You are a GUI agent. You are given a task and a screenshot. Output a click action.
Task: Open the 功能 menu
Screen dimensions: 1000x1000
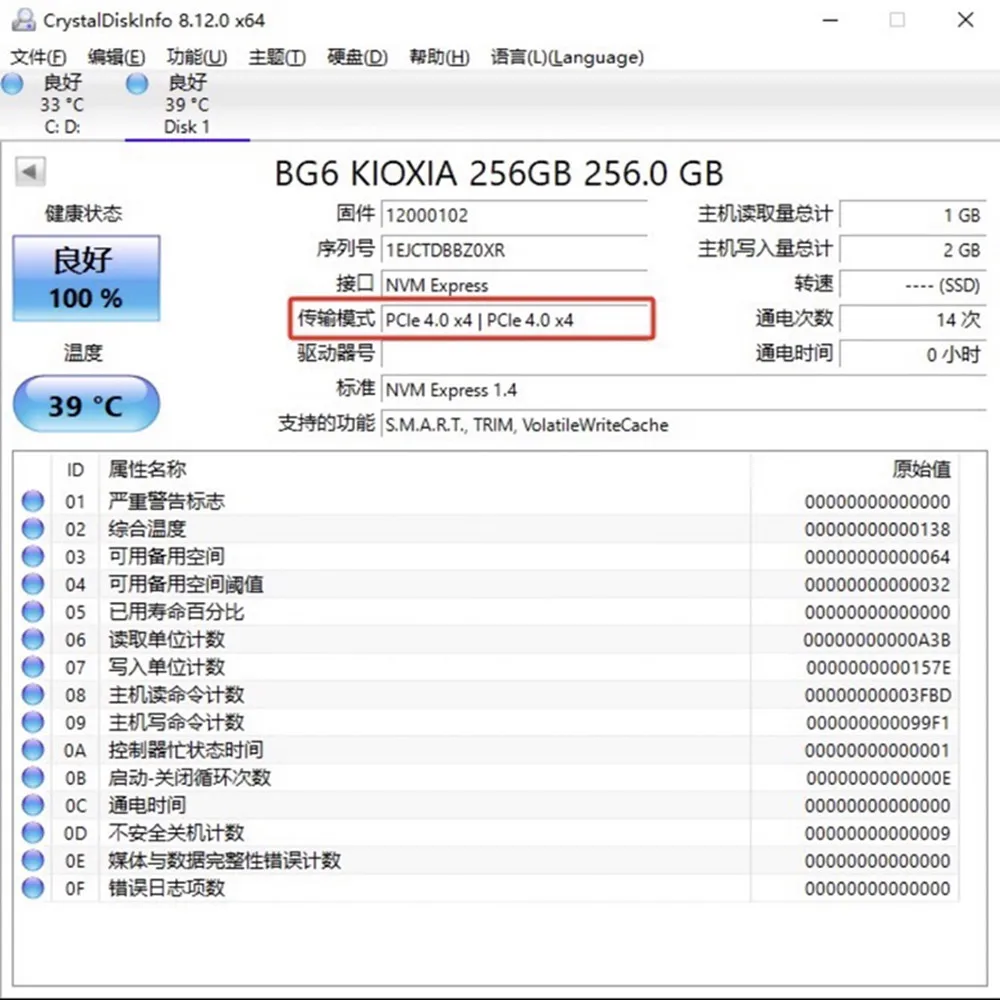point(196,57)
